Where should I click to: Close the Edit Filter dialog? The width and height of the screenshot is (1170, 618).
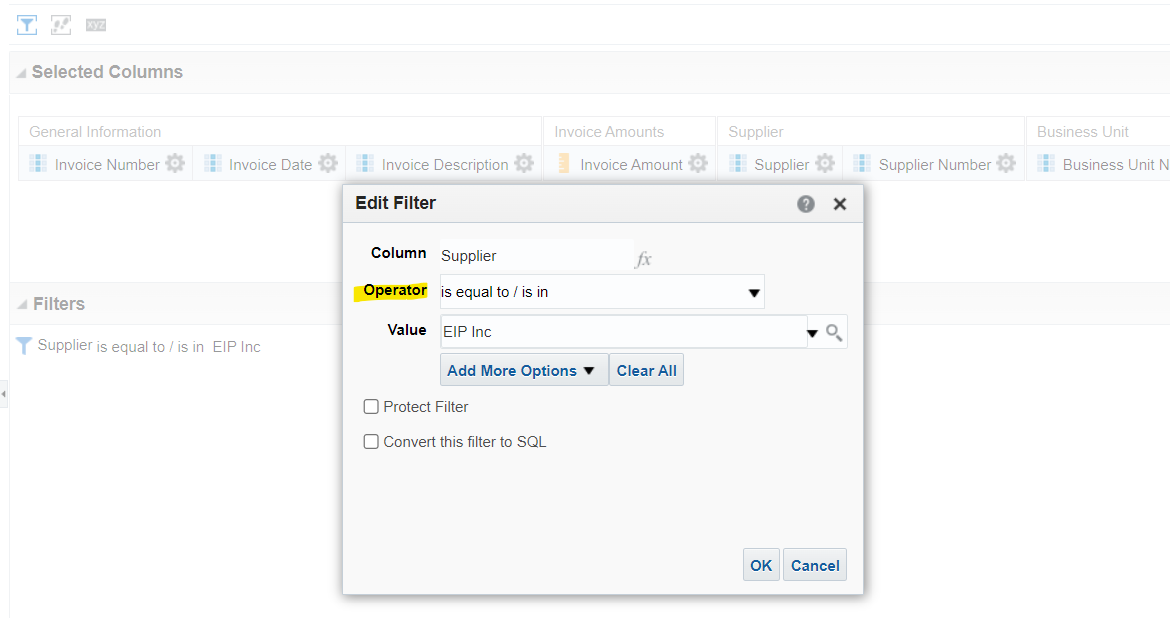(839, 204)
